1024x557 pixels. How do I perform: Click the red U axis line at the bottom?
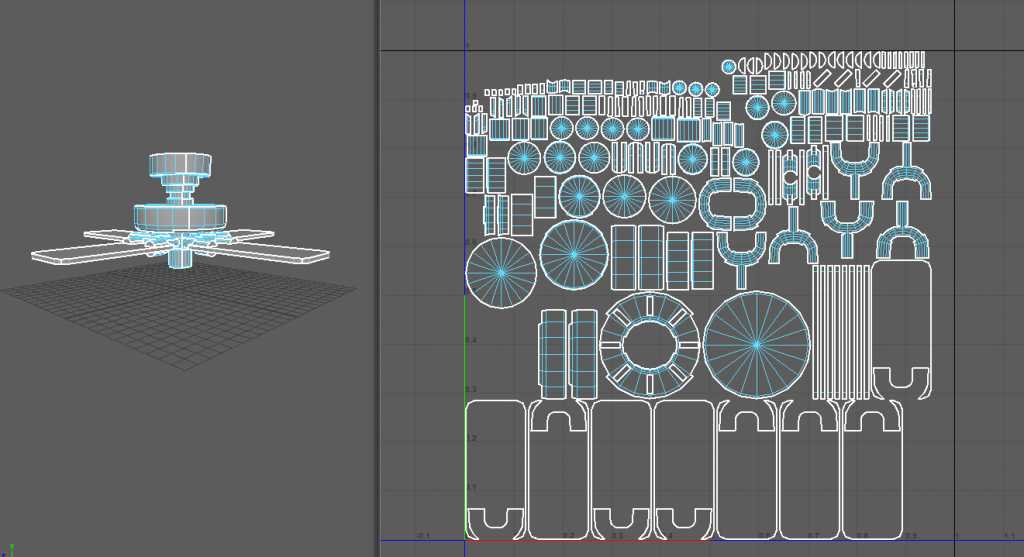click(x=588, y=540)
